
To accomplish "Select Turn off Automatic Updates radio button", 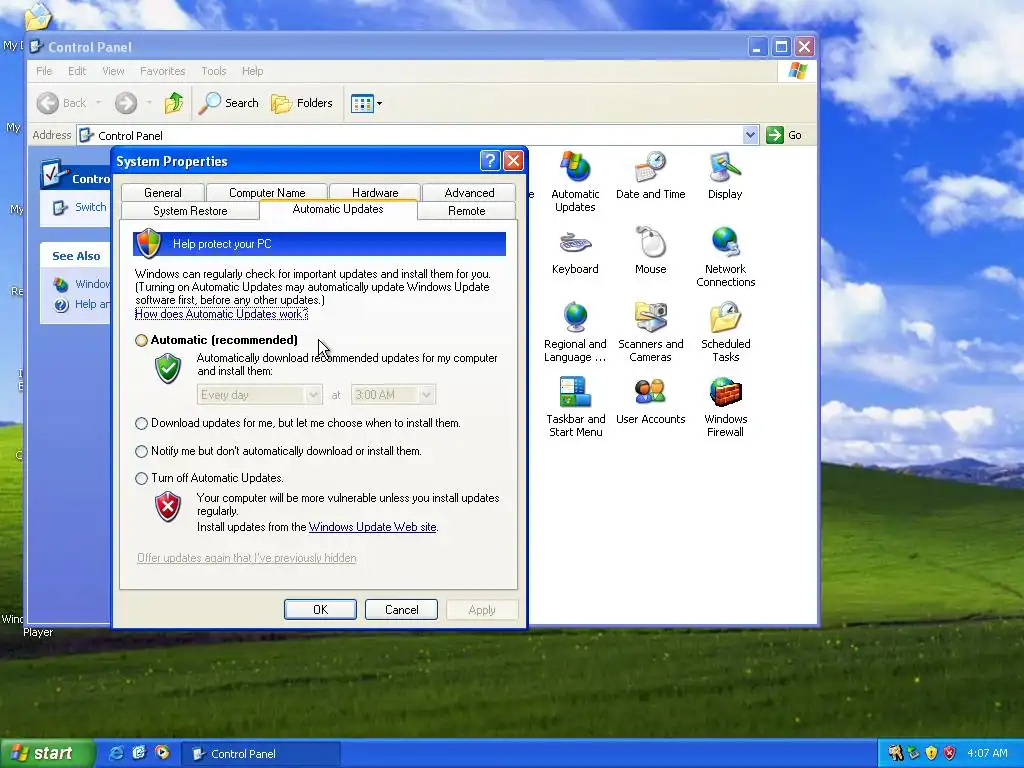I will pos(141,478).
